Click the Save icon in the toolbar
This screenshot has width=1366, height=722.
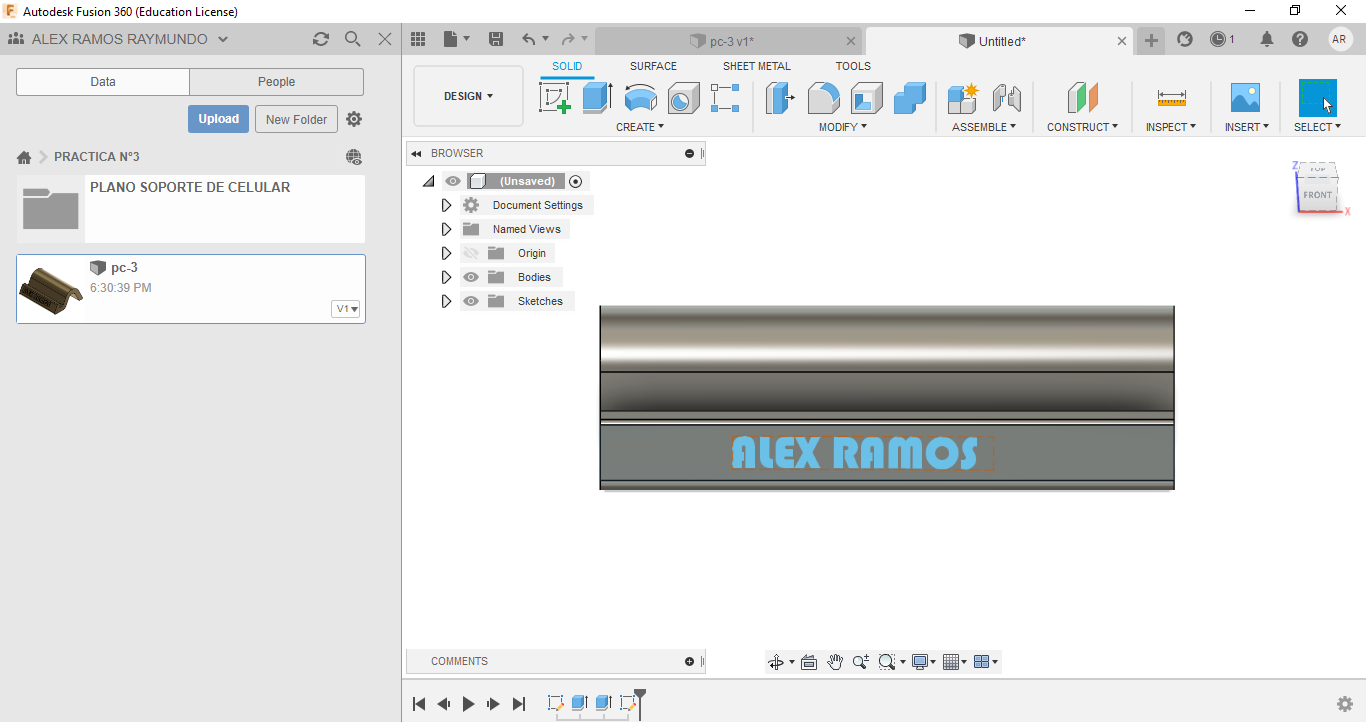pos(496,39)
